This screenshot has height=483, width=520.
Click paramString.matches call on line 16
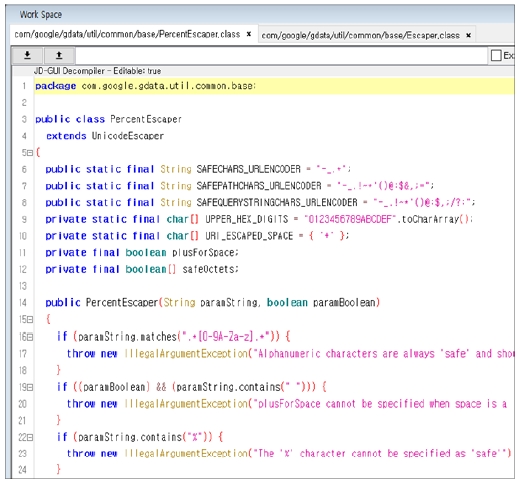pyautogui.click(x=127, y=337)
